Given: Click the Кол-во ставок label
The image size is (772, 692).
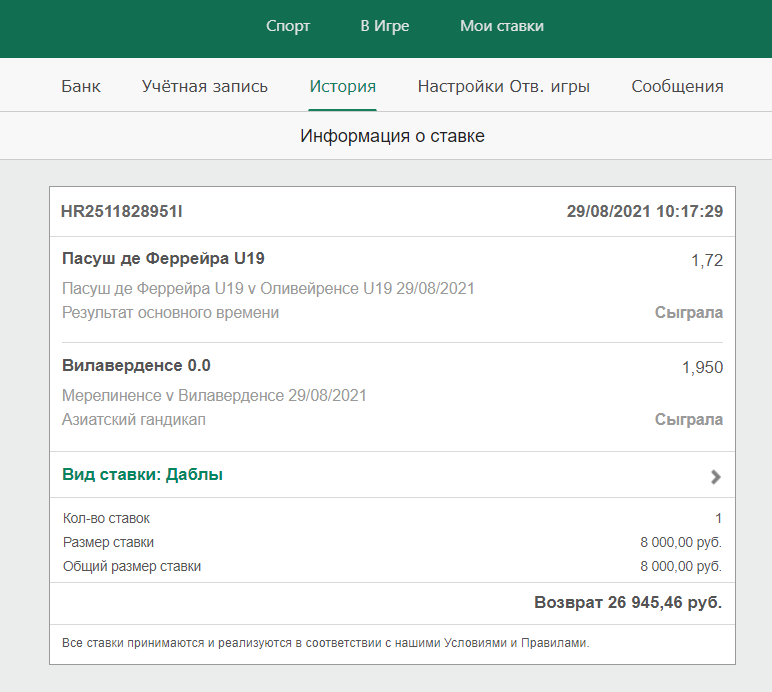Looking at the screenshot, I should [x=106, y=518].
